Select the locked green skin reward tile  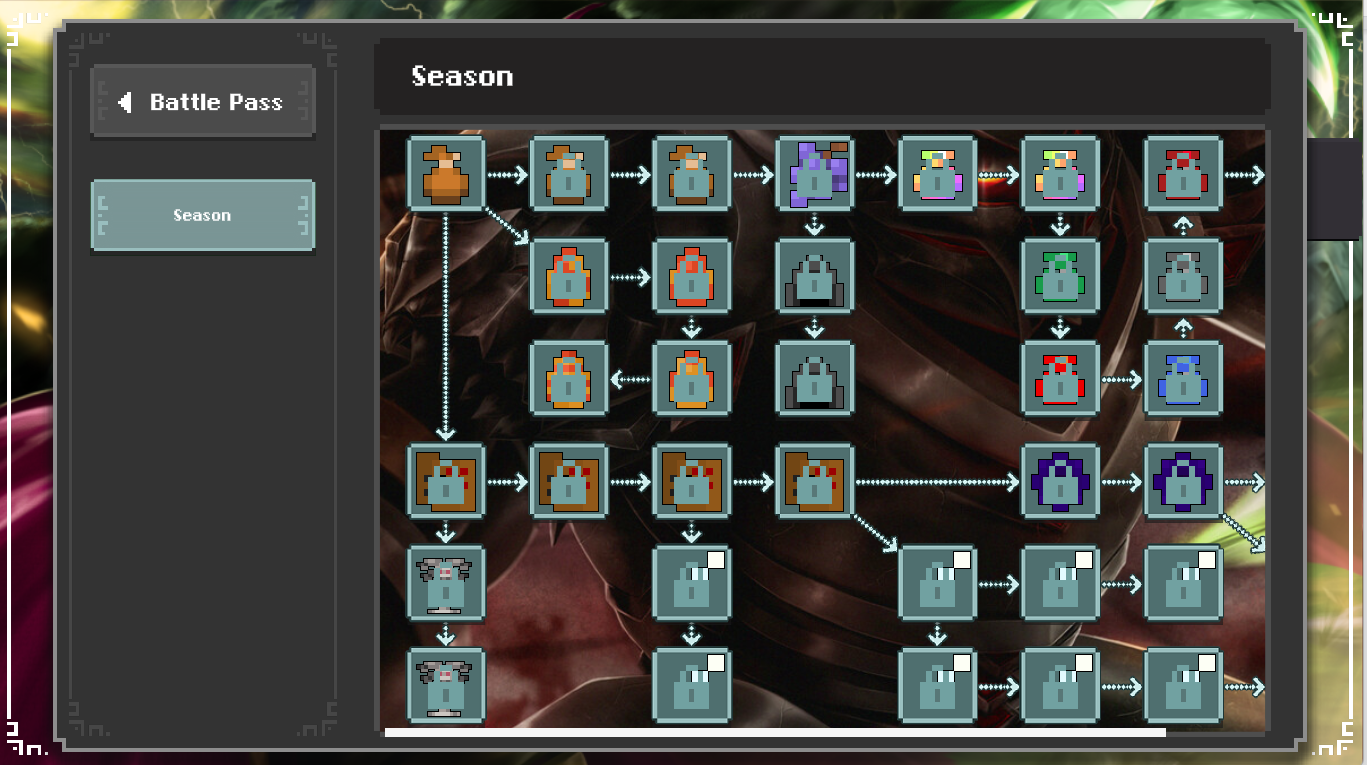point(1061,276)
